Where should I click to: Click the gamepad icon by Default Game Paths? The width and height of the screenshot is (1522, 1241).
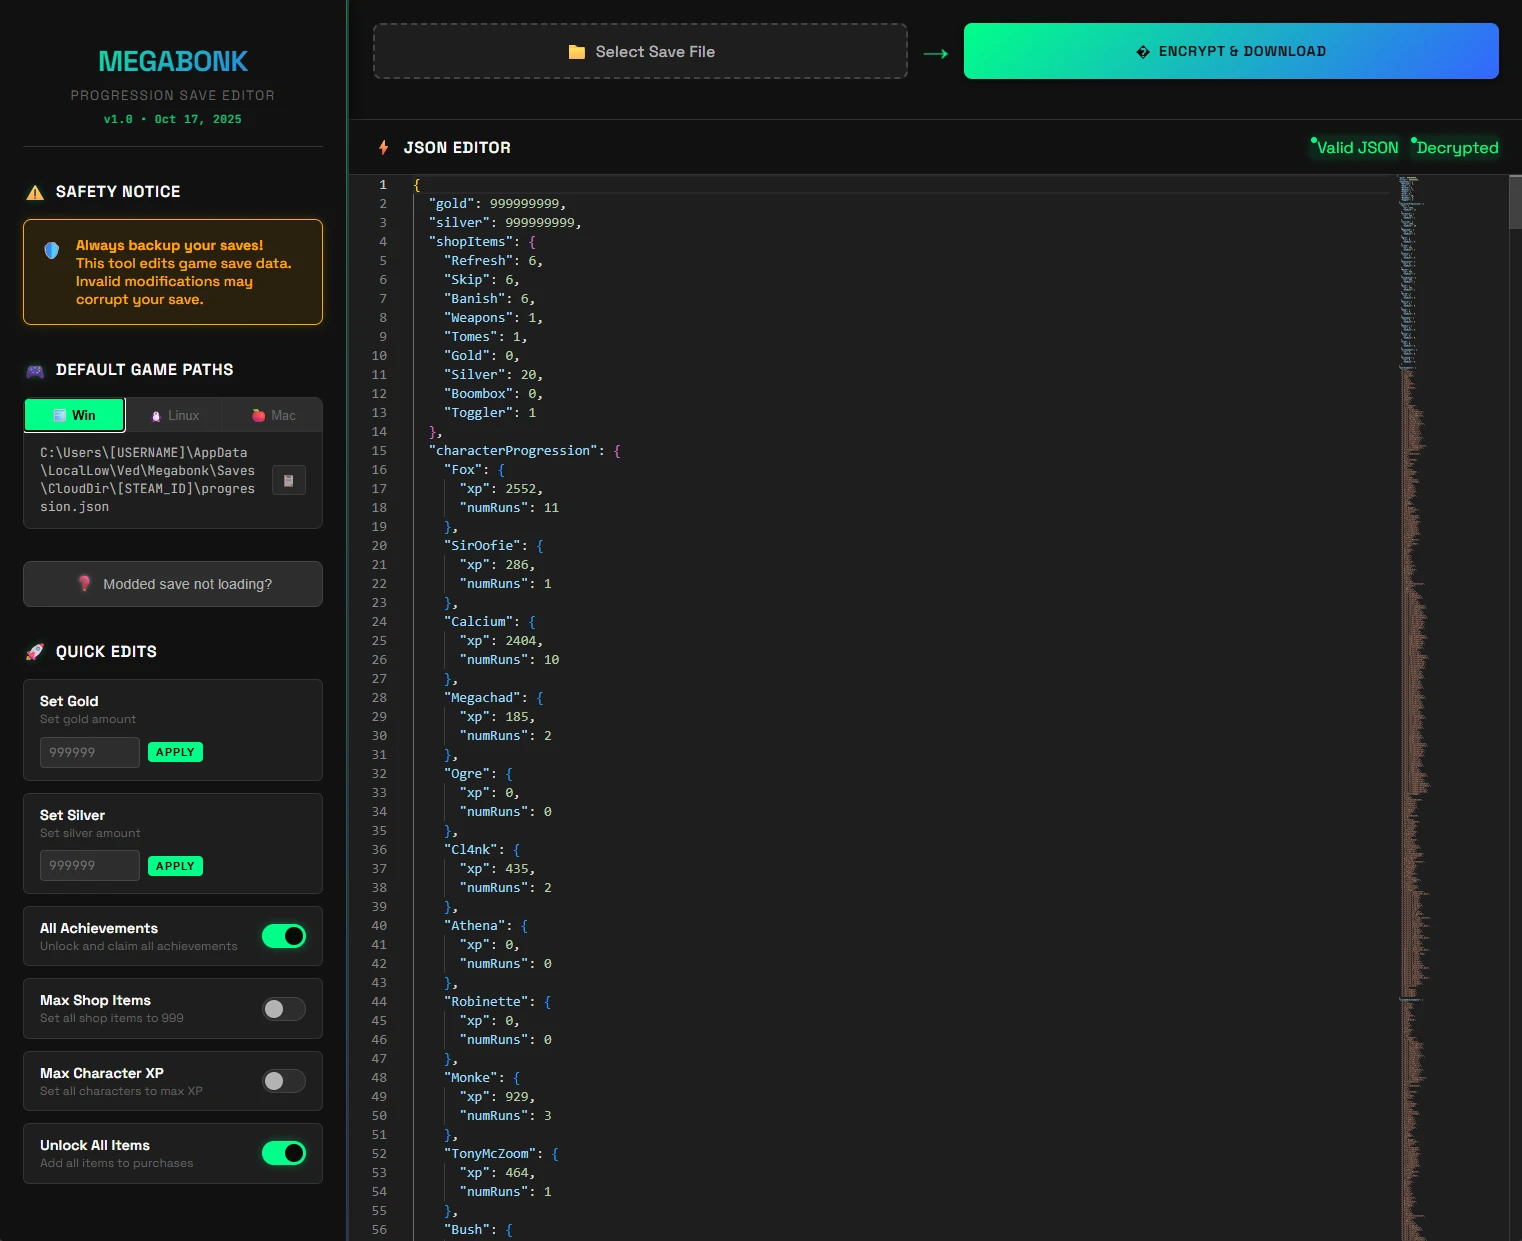pyautogui.click(x=35, y=371)
